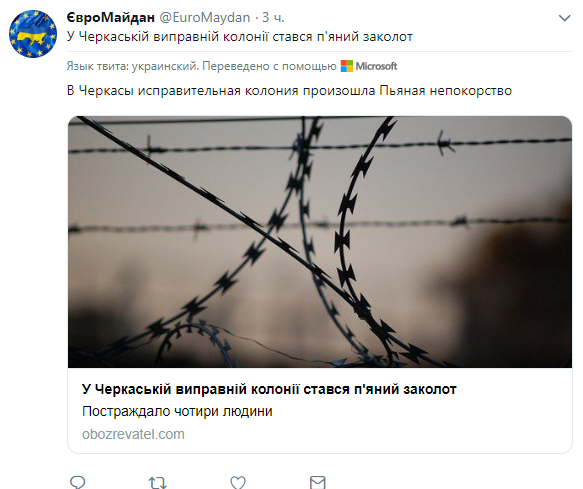Open the barbed wire article image
Screen dimensions: 583x489
[x=320, y=242]
